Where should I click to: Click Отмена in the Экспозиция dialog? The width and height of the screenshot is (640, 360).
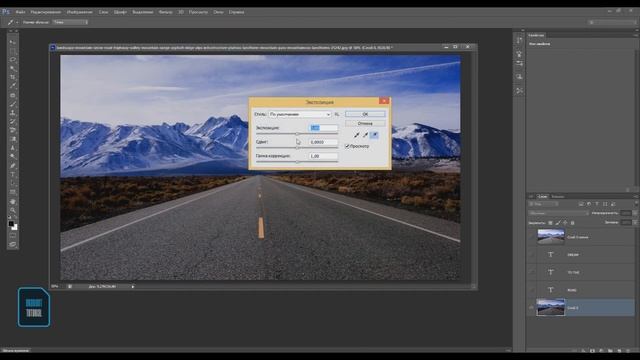tap(365, 123)
